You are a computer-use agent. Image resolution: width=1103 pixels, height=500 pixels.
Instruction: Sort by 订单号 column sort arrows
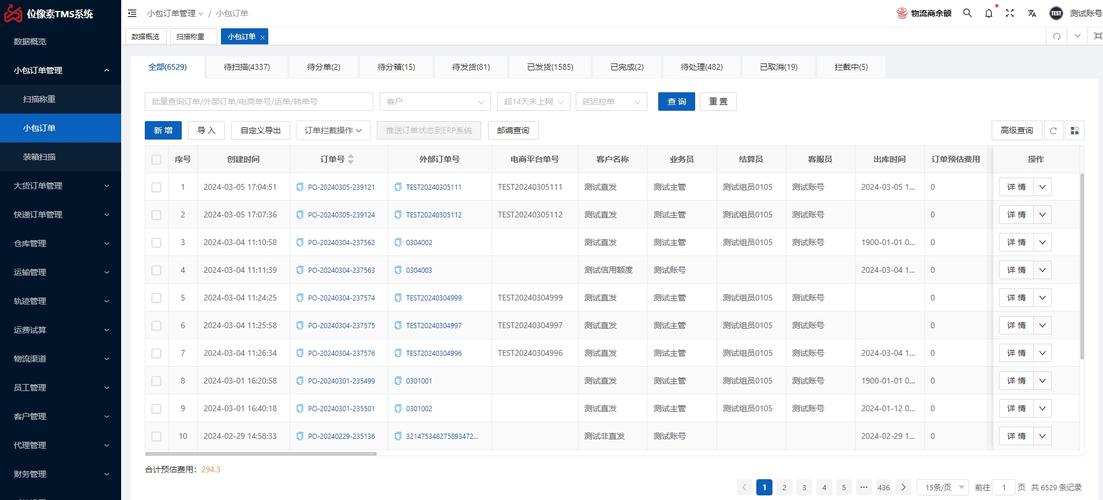pos(351,160)
